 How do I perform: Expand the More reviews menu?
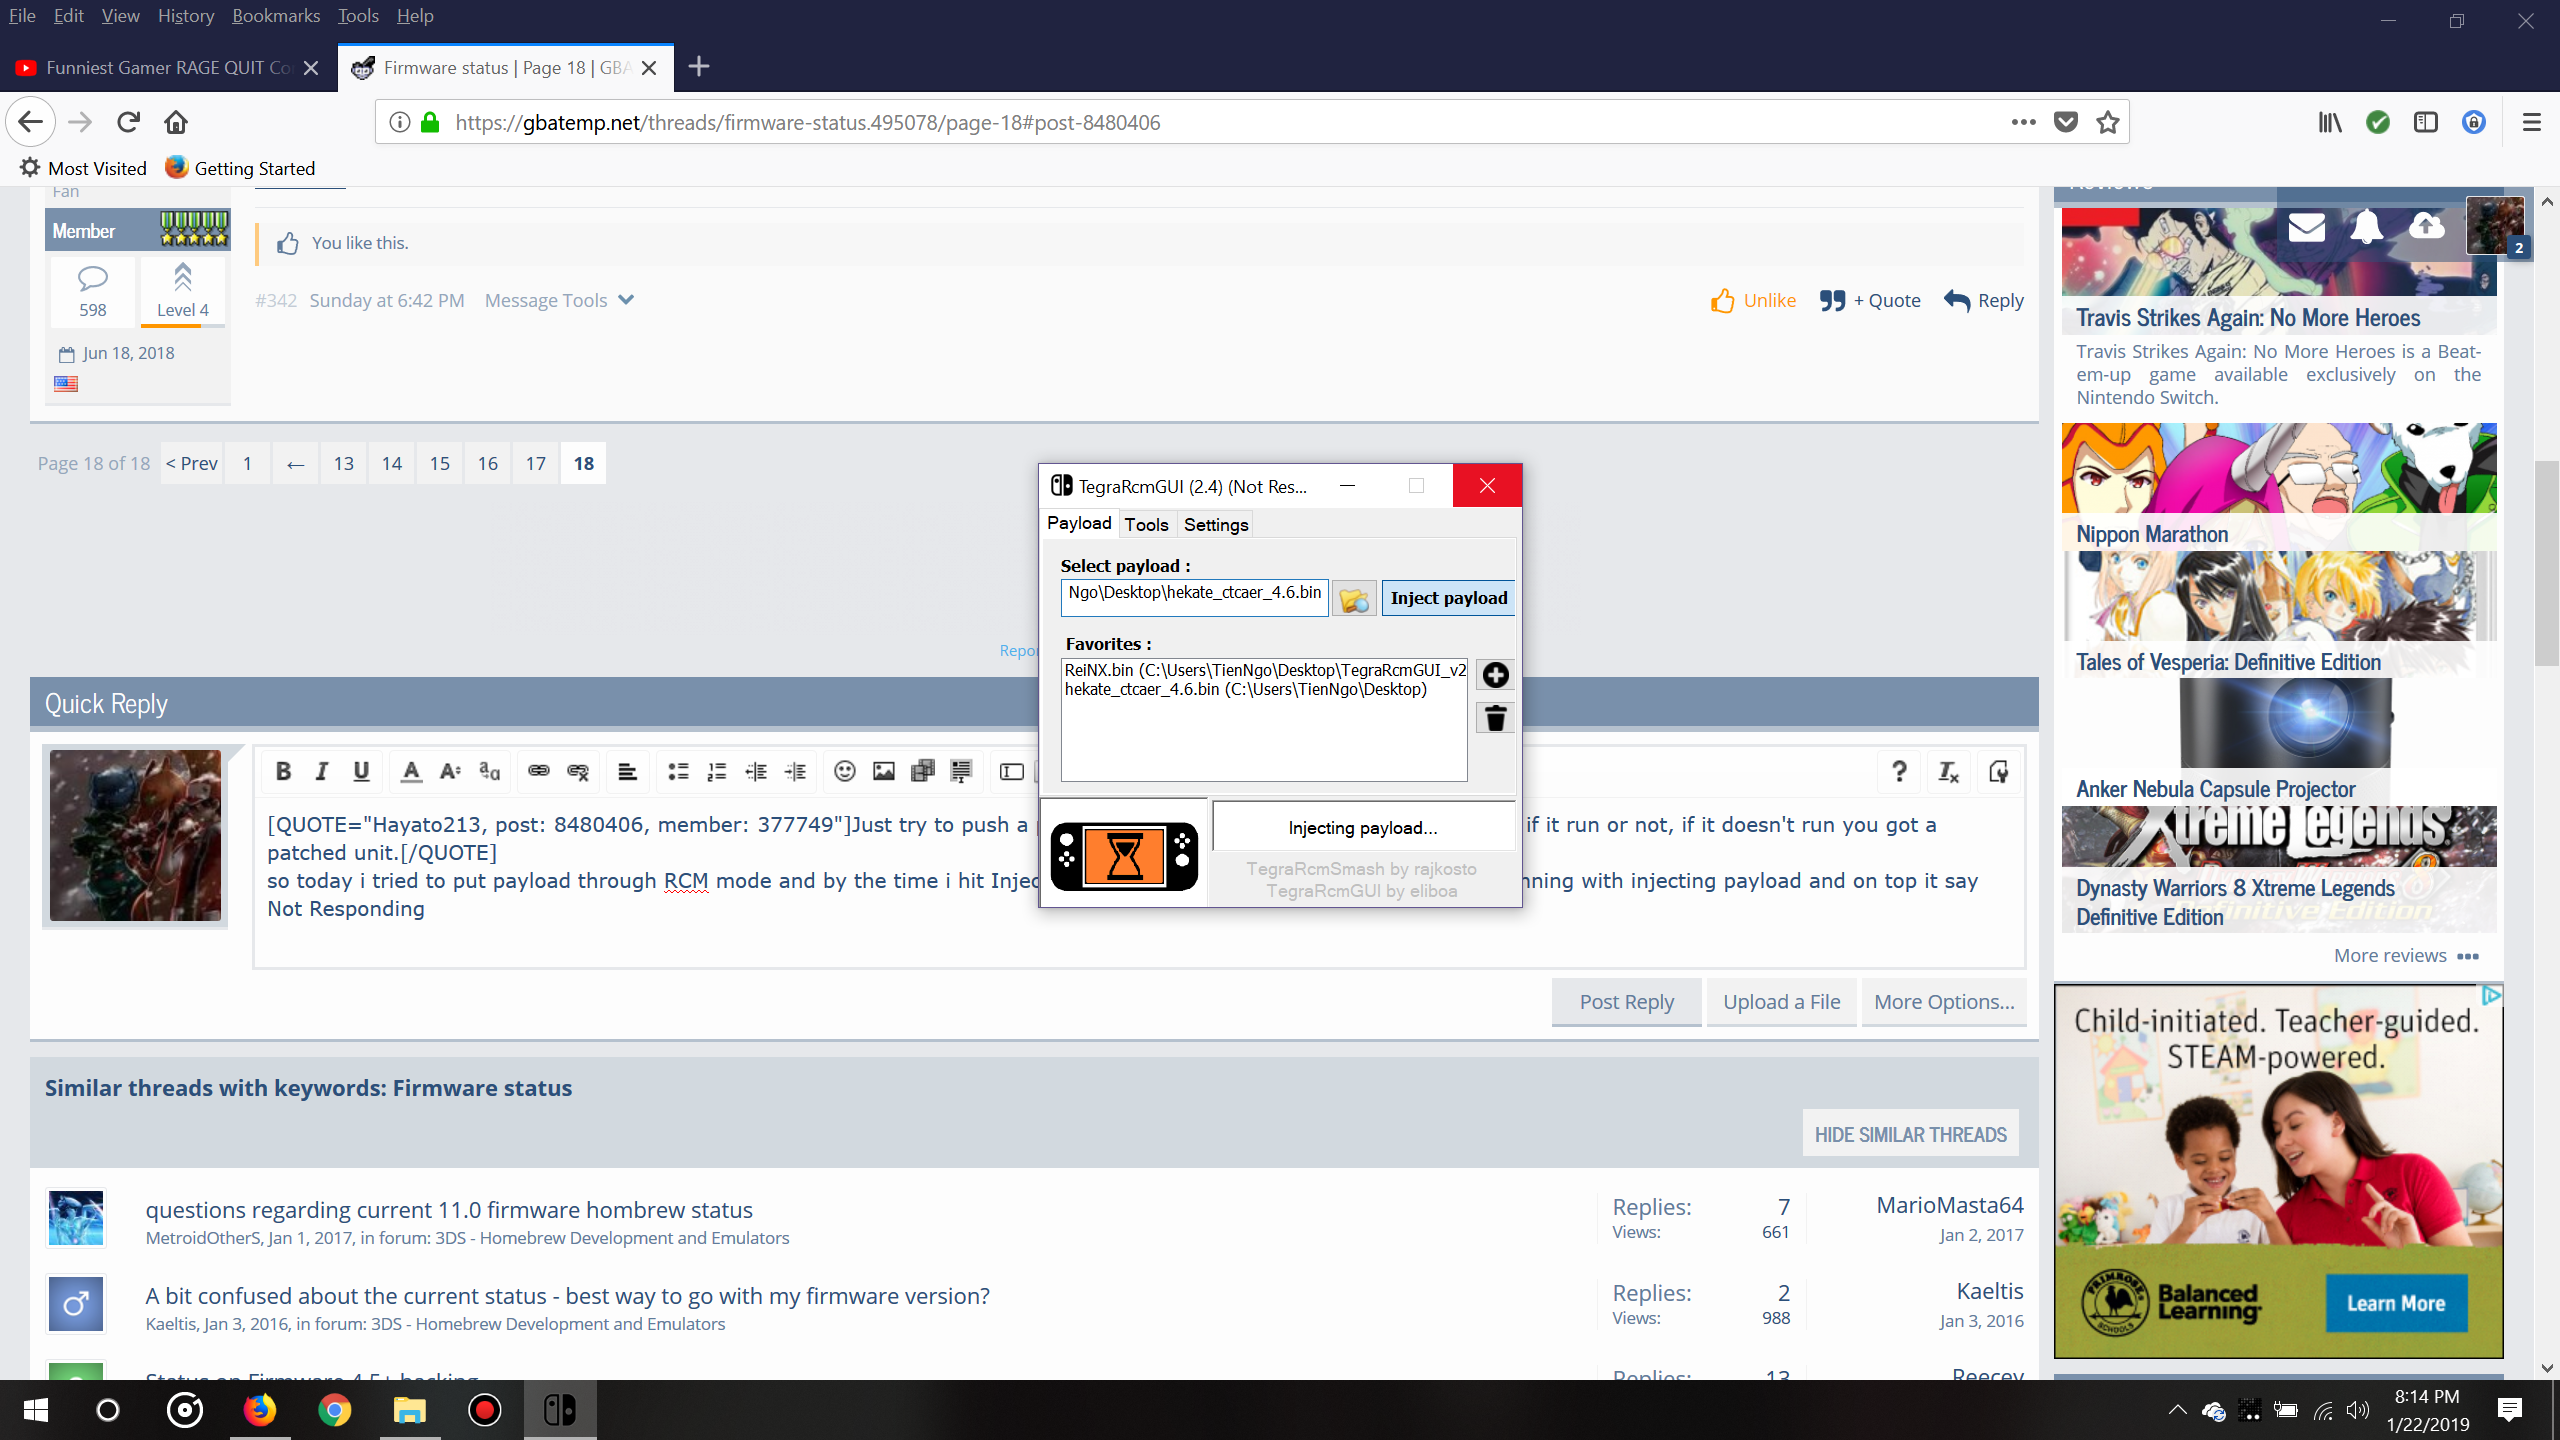click(2406, 955)
